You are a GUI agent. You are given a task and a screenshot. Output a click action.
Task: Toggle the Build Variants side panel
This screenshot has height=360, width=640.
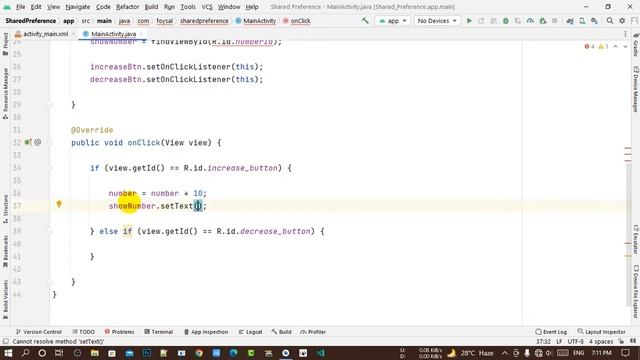pyautogui.click(x=5, y=300)
